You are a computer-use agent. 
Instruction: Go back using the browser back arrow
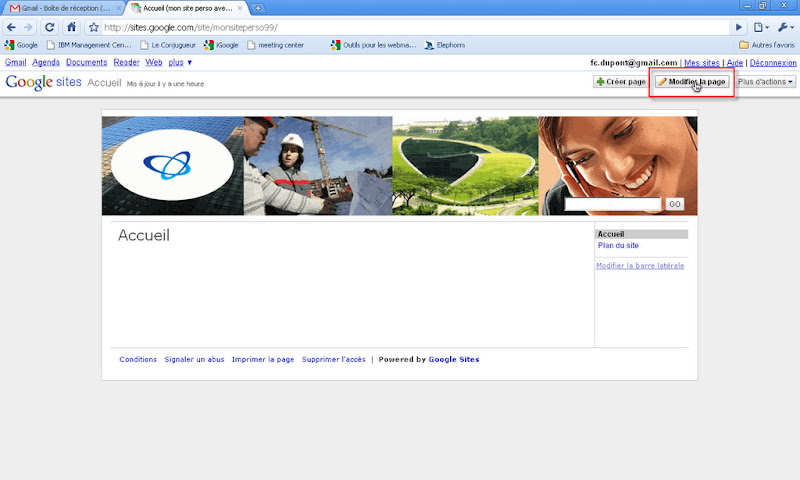pos(11,27)
